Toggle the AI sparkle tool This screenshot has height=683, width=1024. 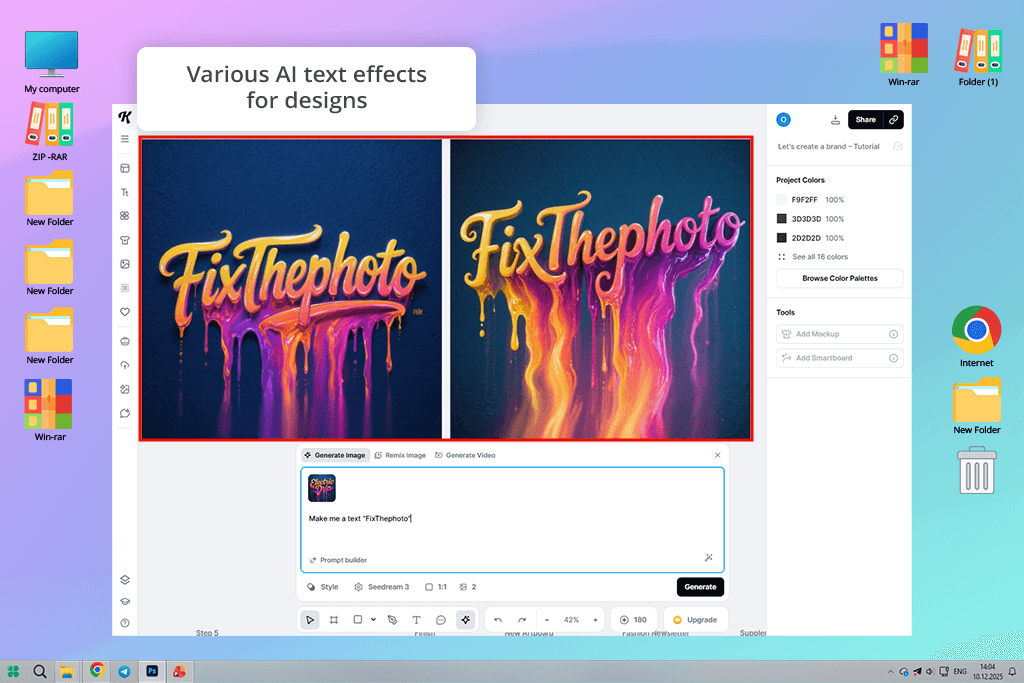466,620
